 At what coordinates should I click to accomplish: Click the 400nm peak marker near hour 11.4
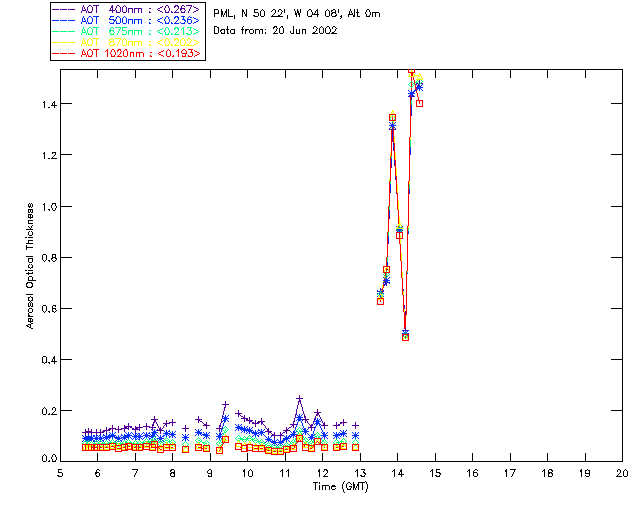pyautogui.click(x=300, y=398)
